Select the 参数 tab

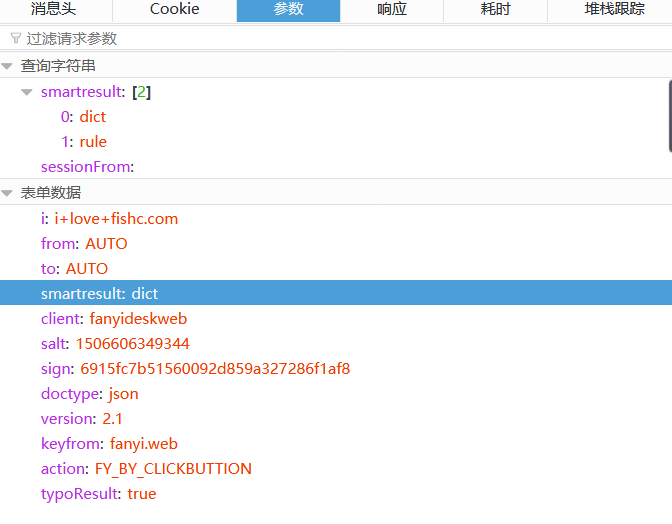point(288,9)
